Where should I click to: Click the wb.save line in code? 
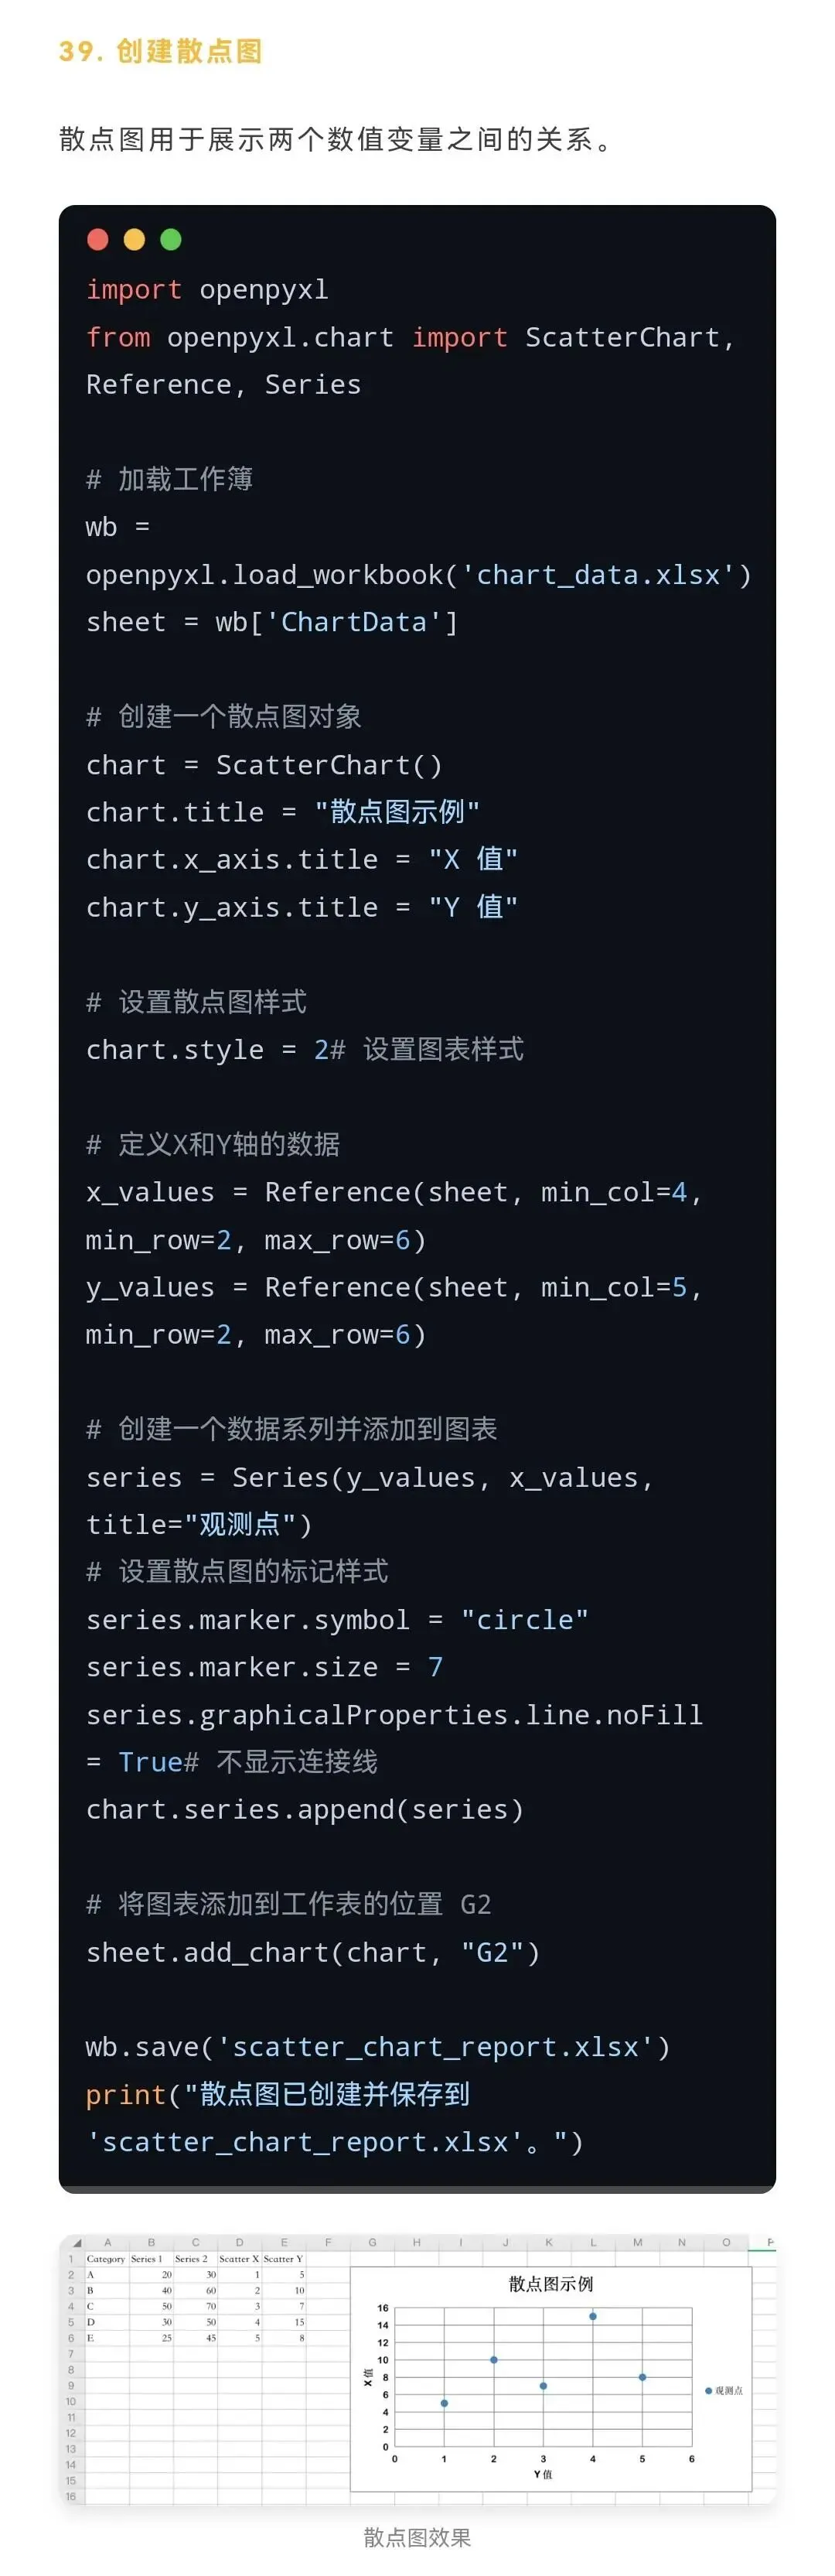[x=378, y=2046]
